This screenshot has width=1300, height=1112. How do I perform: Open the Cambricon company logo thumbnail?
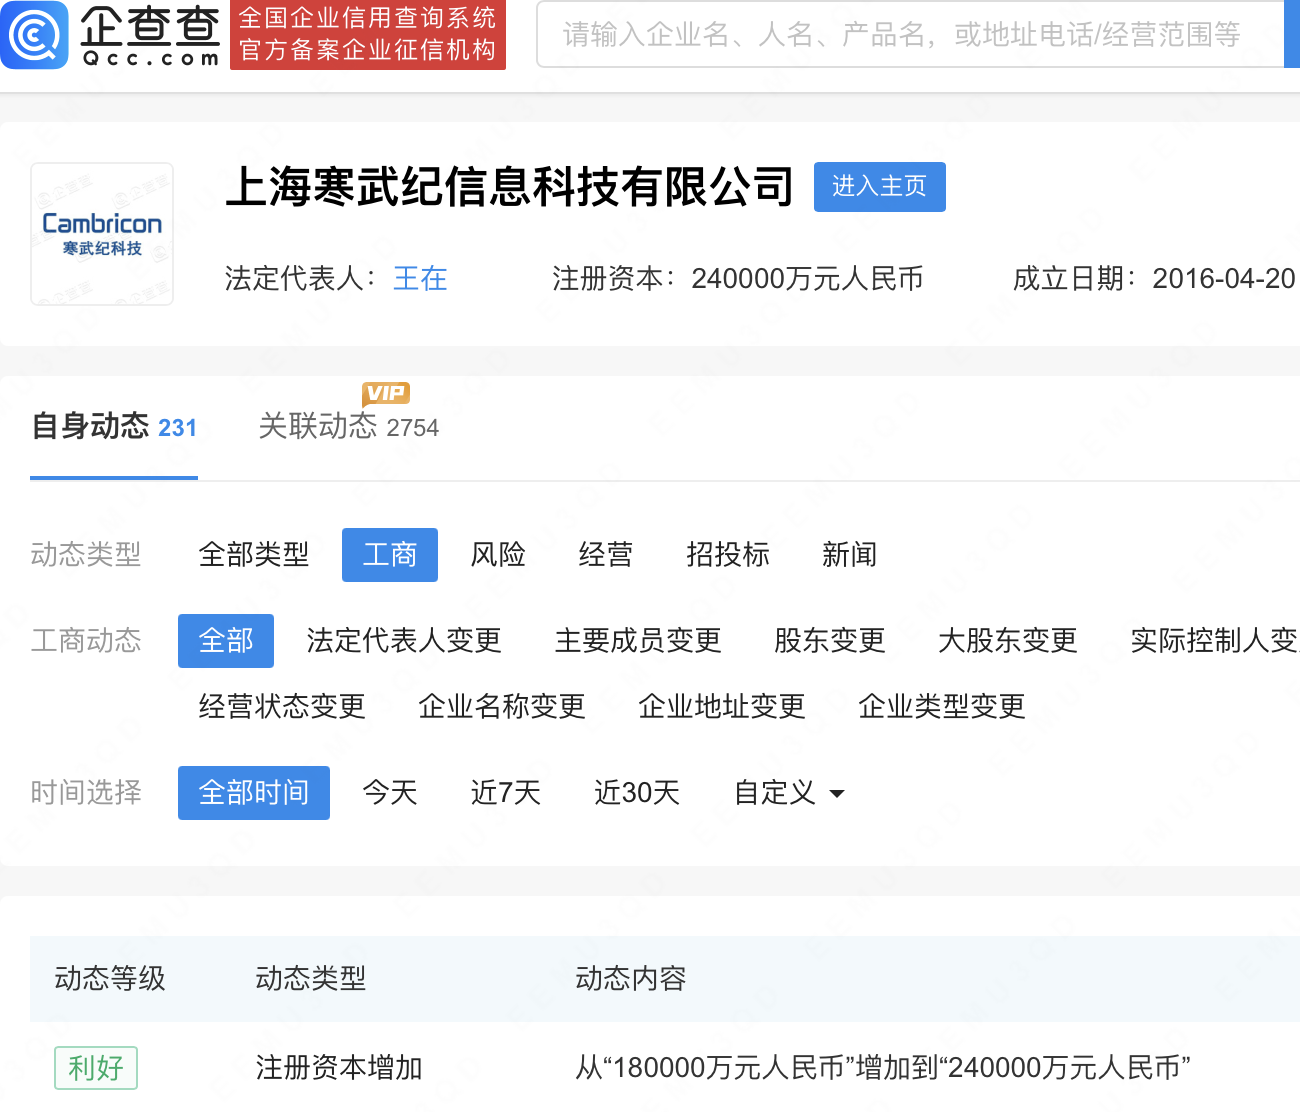(x=102, y=234)
